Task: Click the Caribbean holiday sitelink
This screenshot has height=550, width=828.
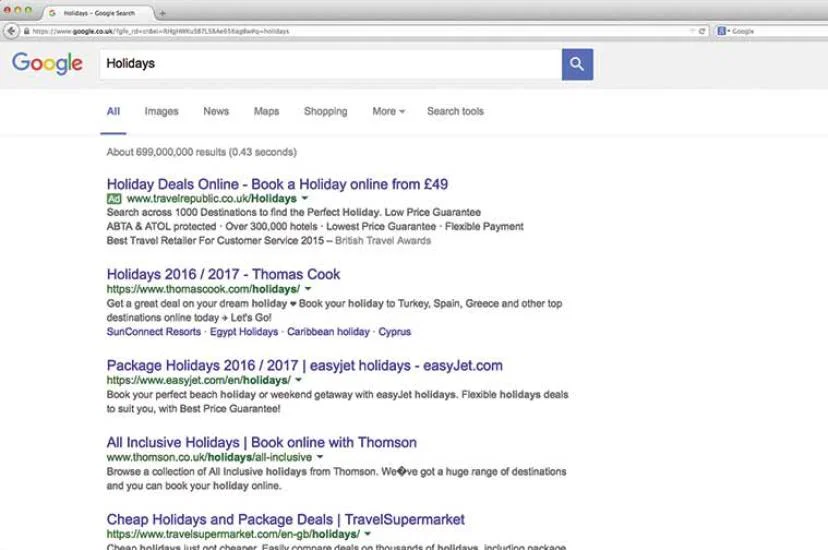Action: 328,331
